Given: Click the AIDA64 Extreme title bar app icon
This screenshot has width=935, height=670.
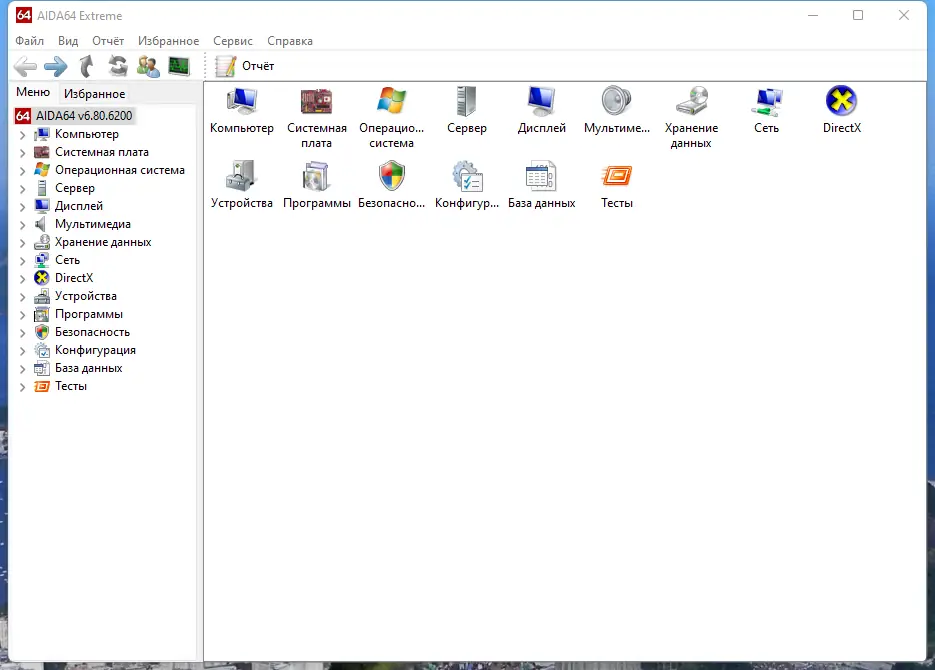Looking at the screenshot, I should point(24,15).
